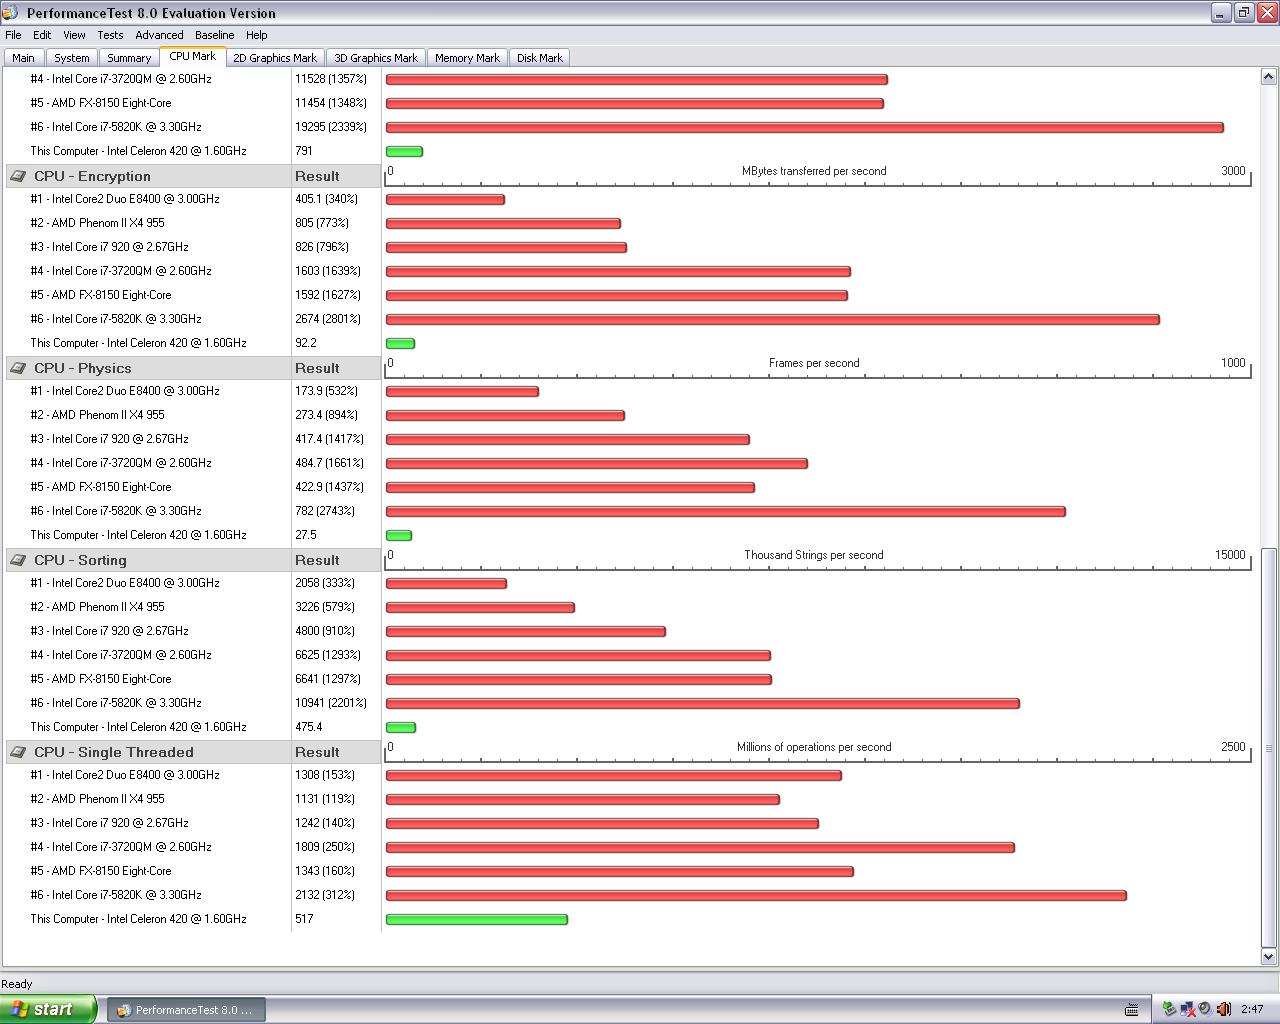Click the CPU - Single Threaded section chip icon

click(18, 752)
